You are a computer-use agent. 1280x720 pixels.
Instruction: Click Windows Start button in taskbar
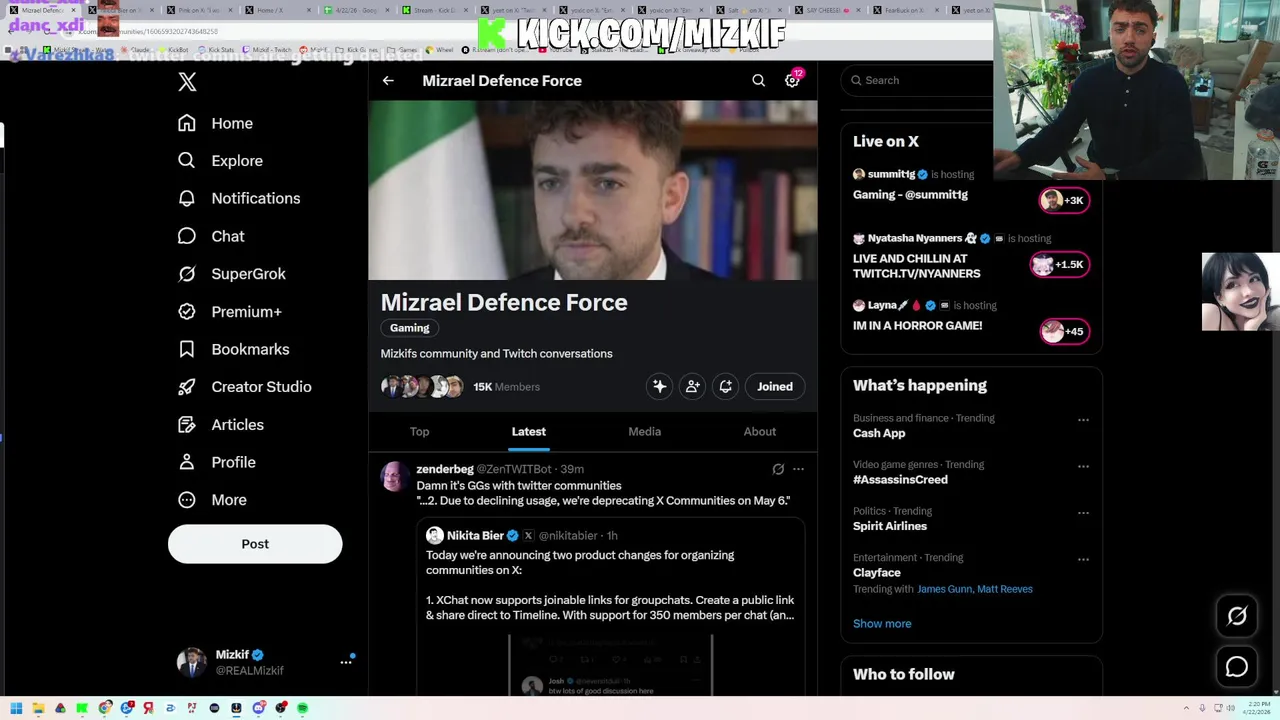coord(16,708)
